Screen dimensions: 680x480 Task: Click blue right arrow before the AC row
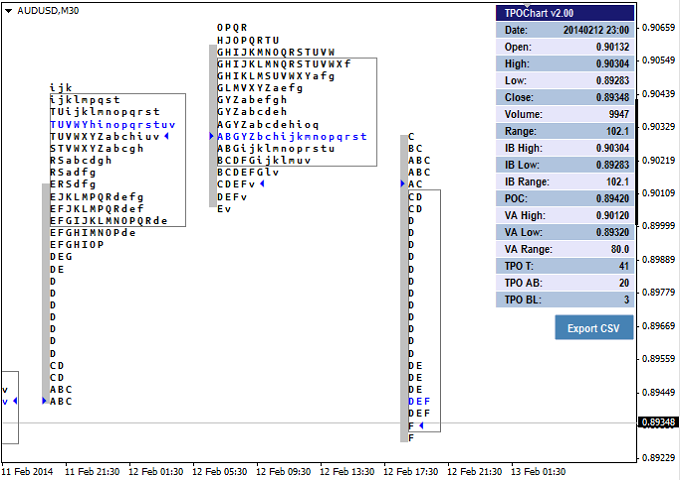click(402, 184)
